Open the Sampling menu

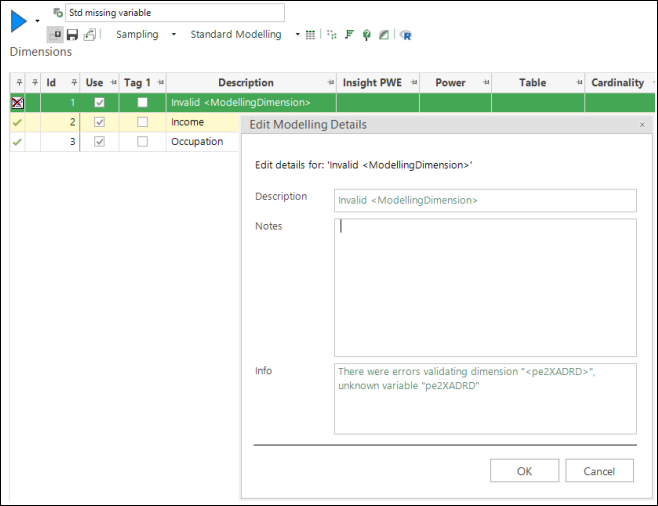click(137, 34)
